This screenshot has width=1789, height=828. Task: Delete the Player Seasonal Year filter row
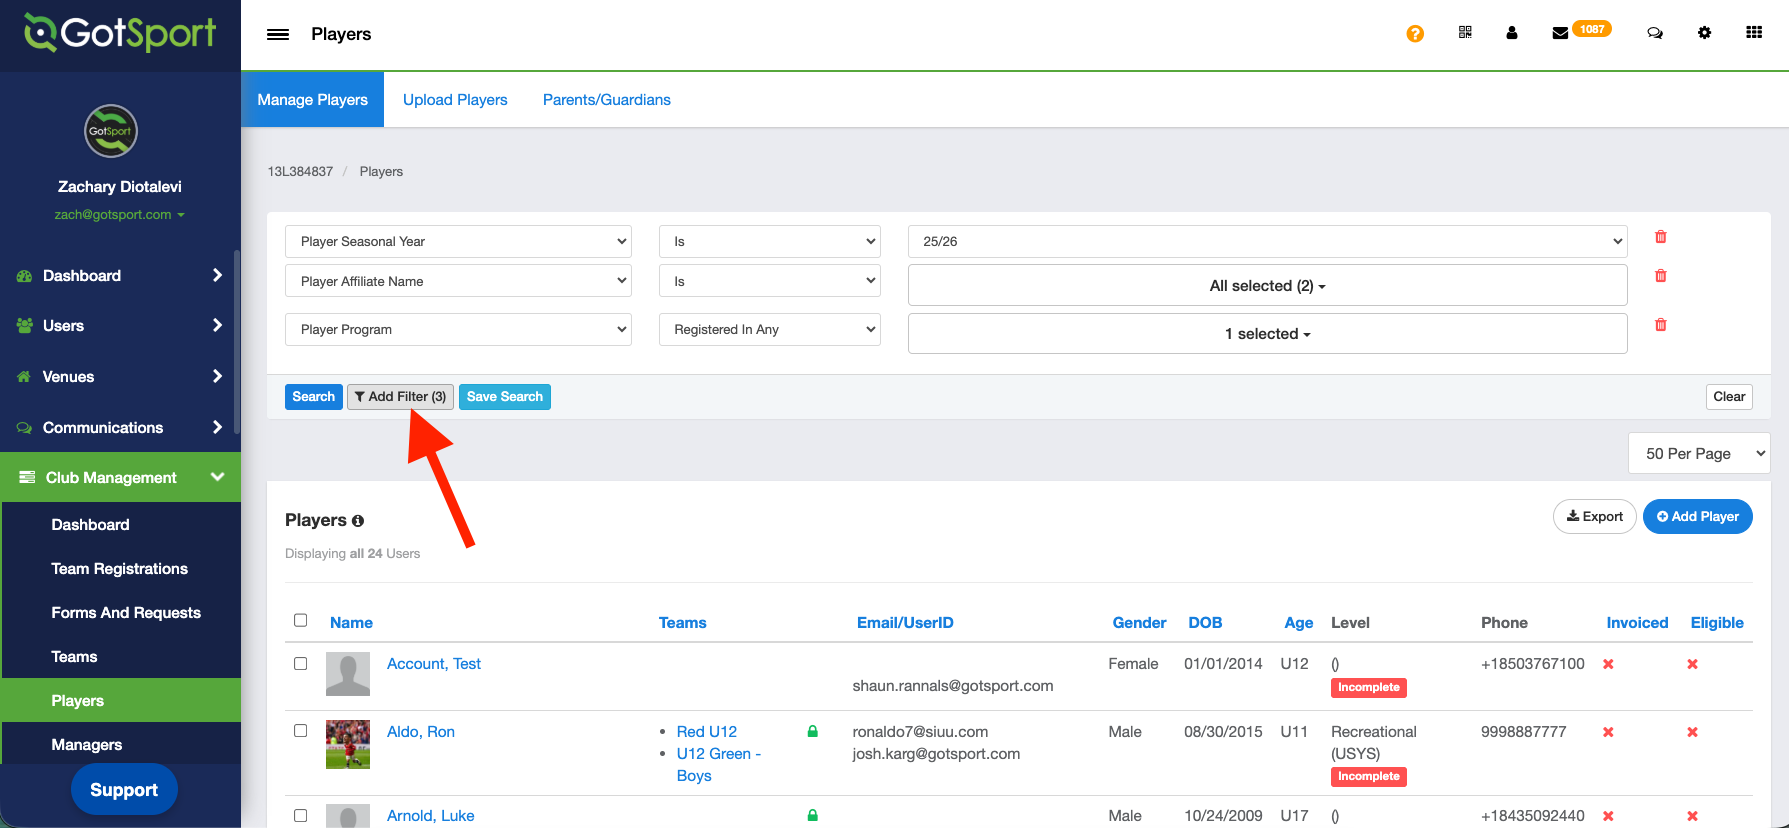click(x=1661, y=237)
